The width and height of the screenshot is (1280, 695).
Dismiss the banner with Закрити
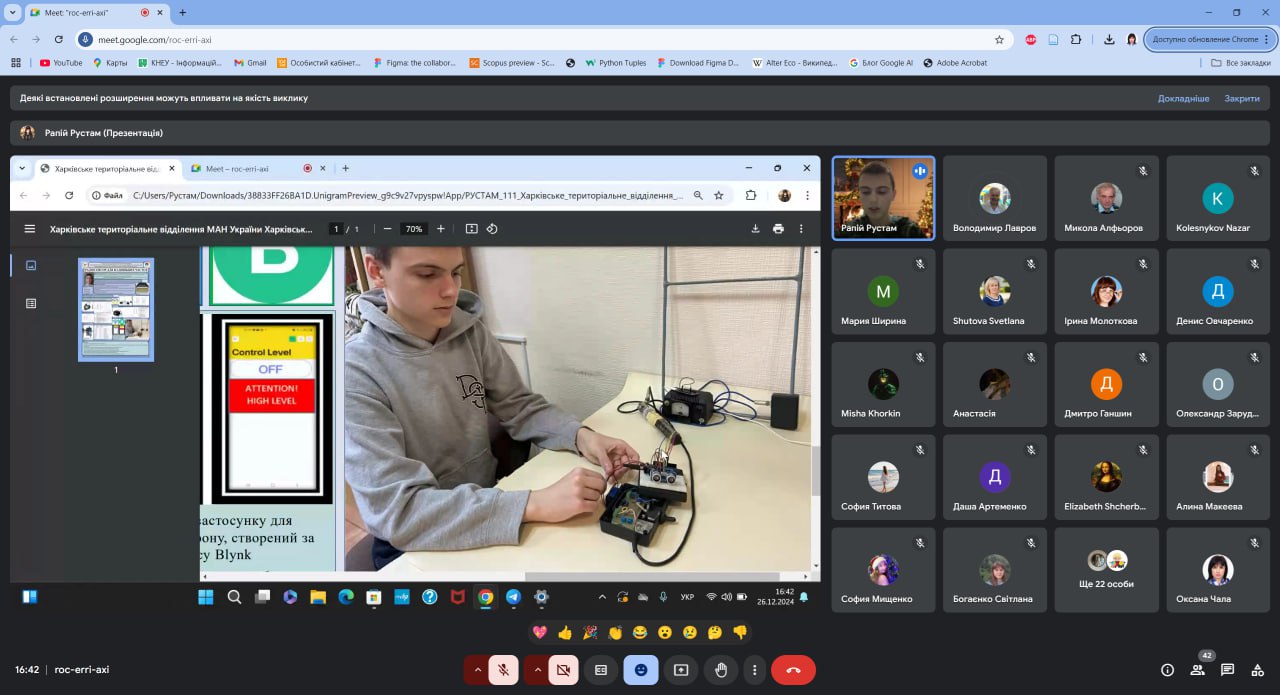(x=1242, y=98)
